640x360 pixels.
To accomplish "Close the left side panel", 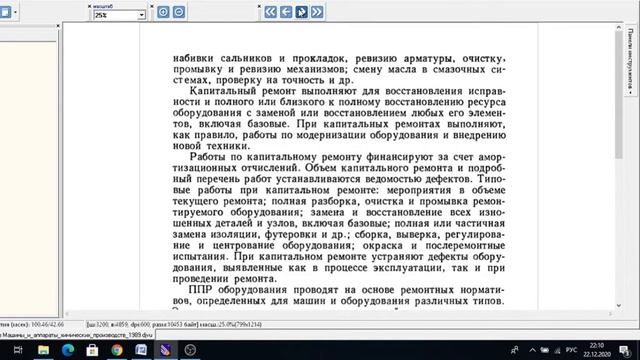I will pos(58,26).
